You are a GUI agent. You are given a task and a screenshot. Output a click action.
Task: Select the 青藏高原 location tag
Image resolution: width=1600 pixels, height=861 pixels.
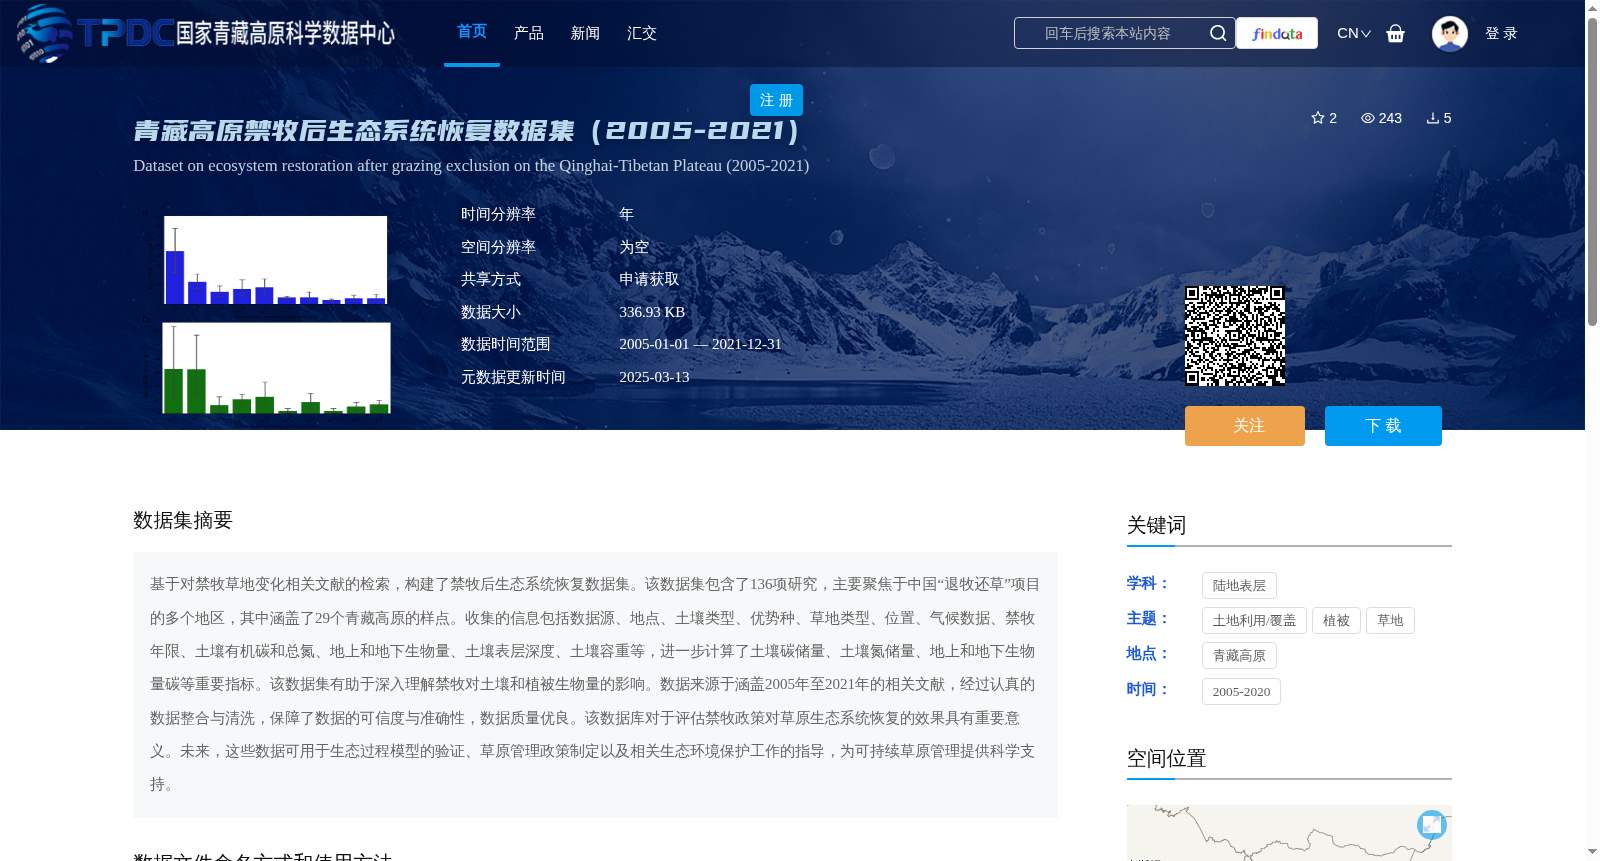1239,656
